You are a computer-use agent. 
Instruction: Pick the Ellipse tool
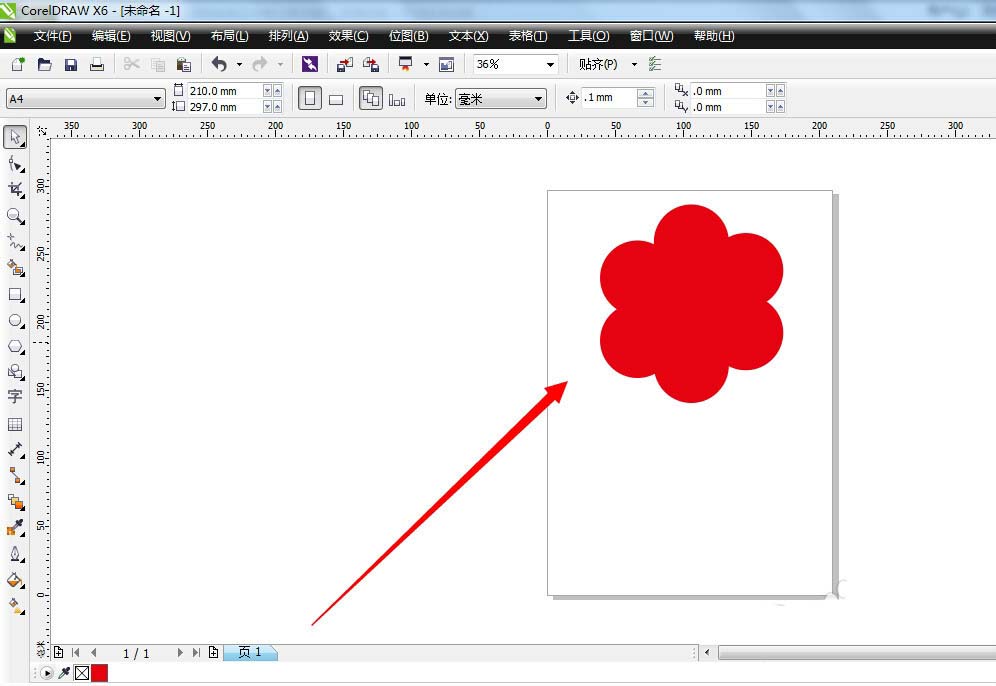[15, 321]
